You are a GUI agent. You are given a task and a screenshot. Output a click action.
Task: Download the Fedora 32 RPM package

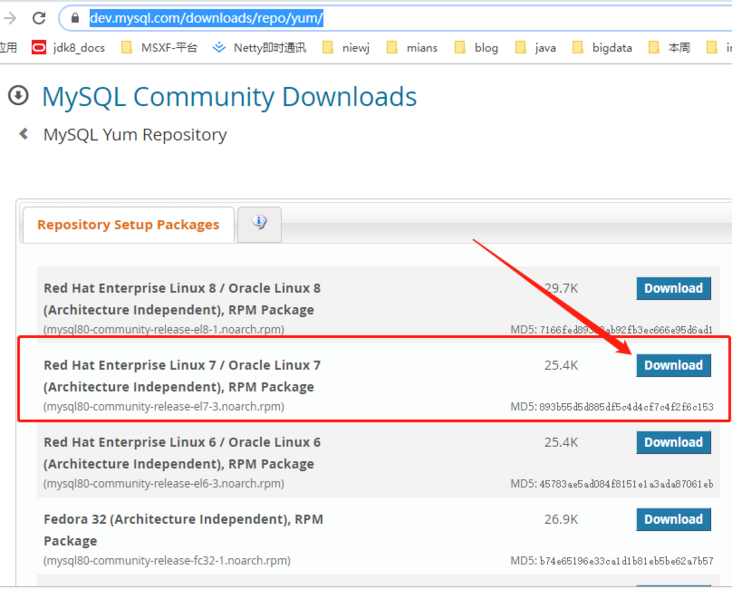click(x=673, y=519)
